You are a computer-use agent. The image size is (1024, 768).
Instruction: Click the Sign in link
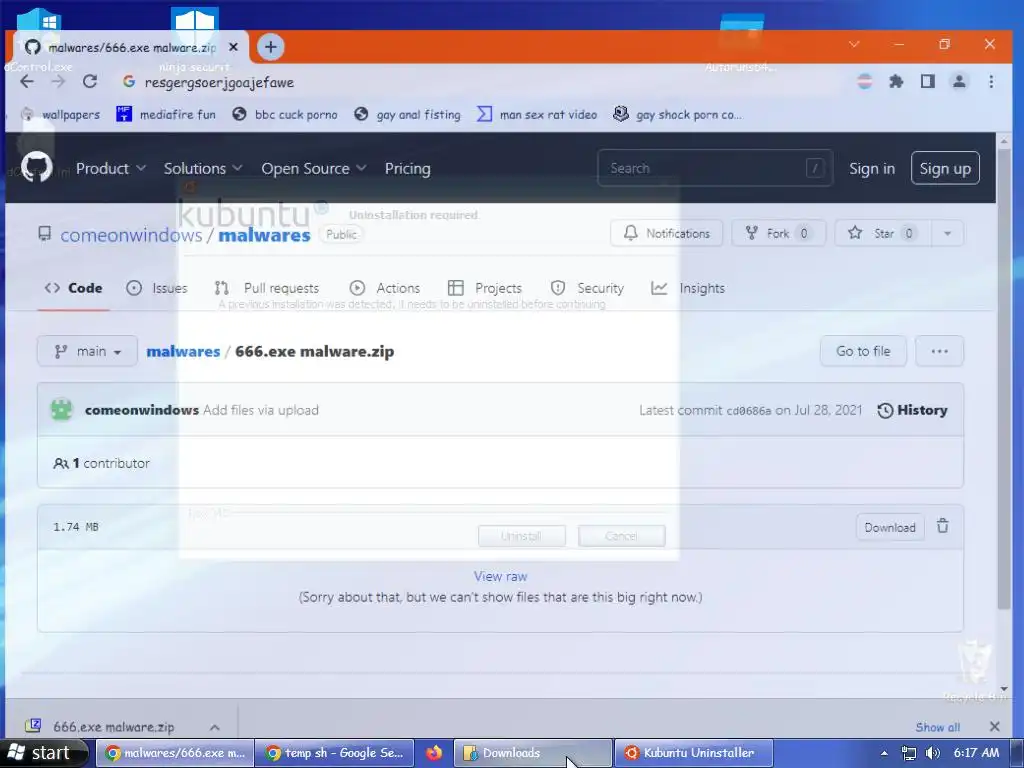[x=872, y=168]
